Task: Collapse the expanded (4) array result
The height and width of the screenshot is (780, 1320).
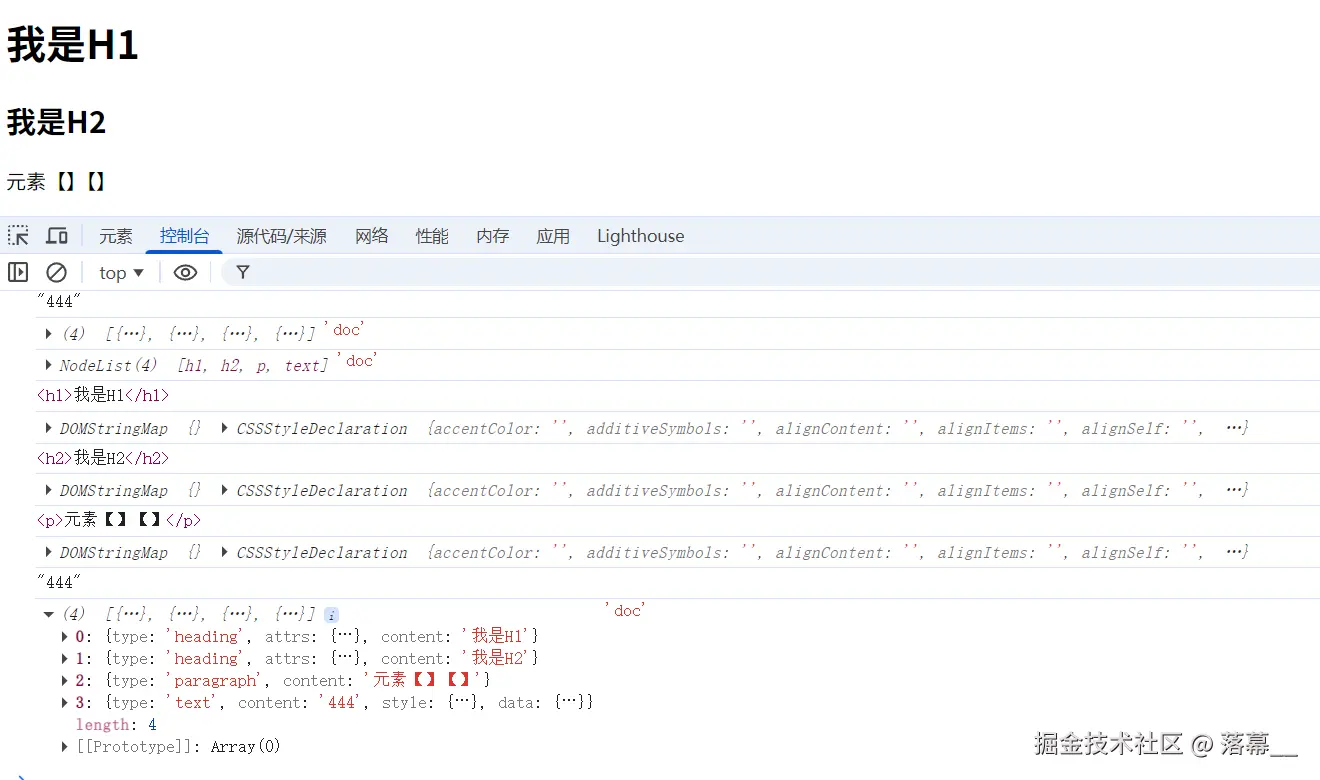Action: click(47, 613)
